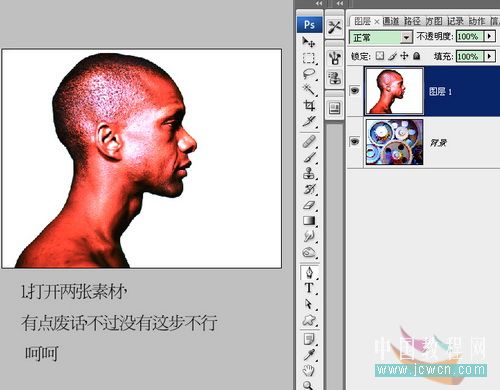Select the Dodge tool
Viewport: 500px width, 390px height.
(x=309, y=236)
